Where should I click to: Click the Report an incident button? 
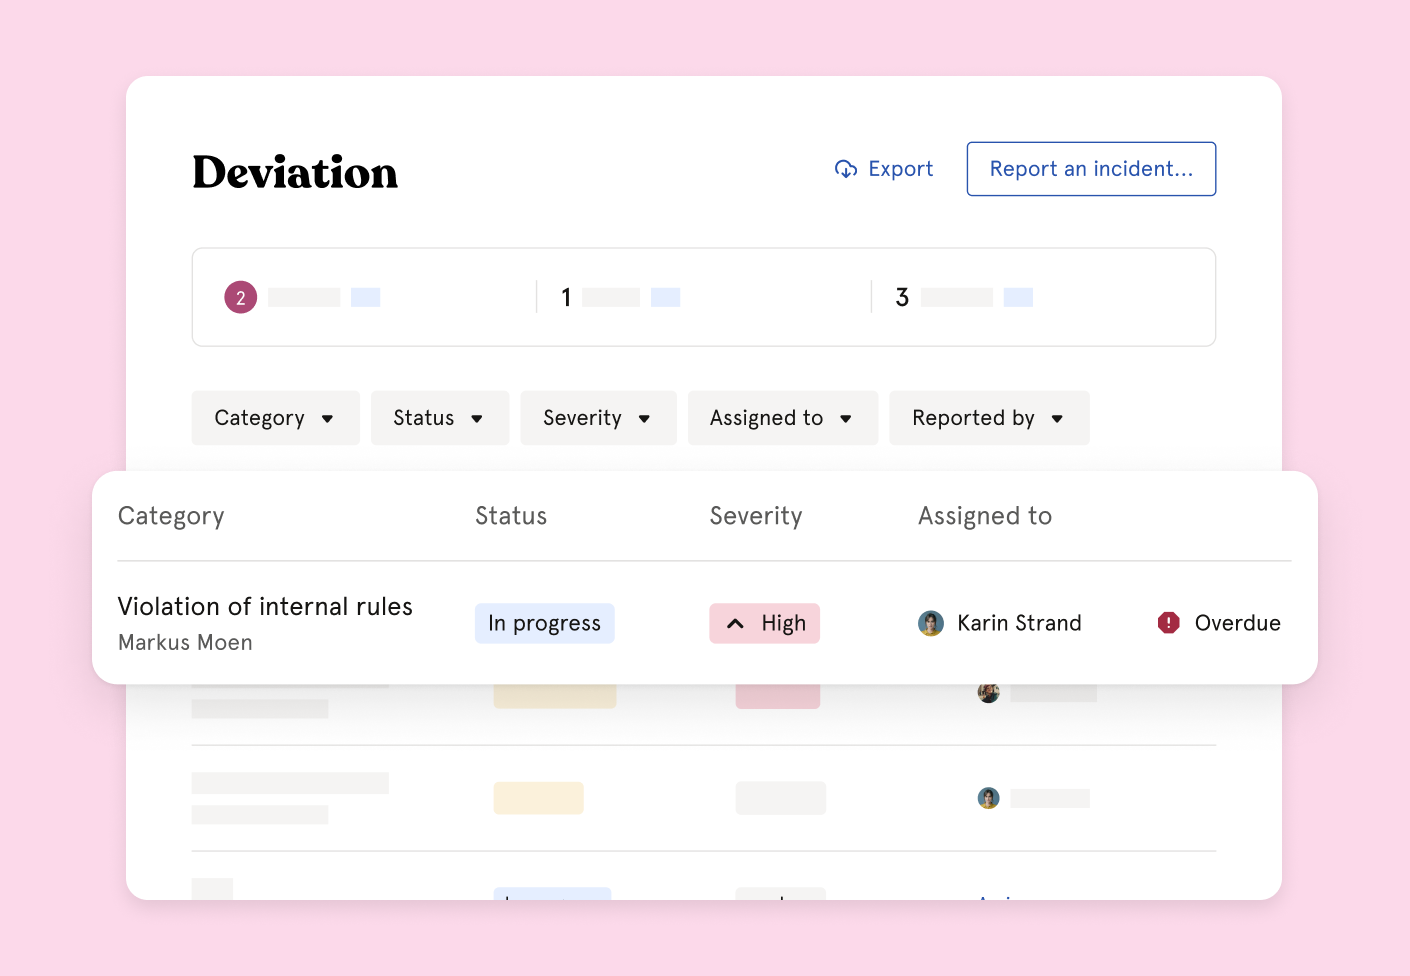coord(1091,169)
